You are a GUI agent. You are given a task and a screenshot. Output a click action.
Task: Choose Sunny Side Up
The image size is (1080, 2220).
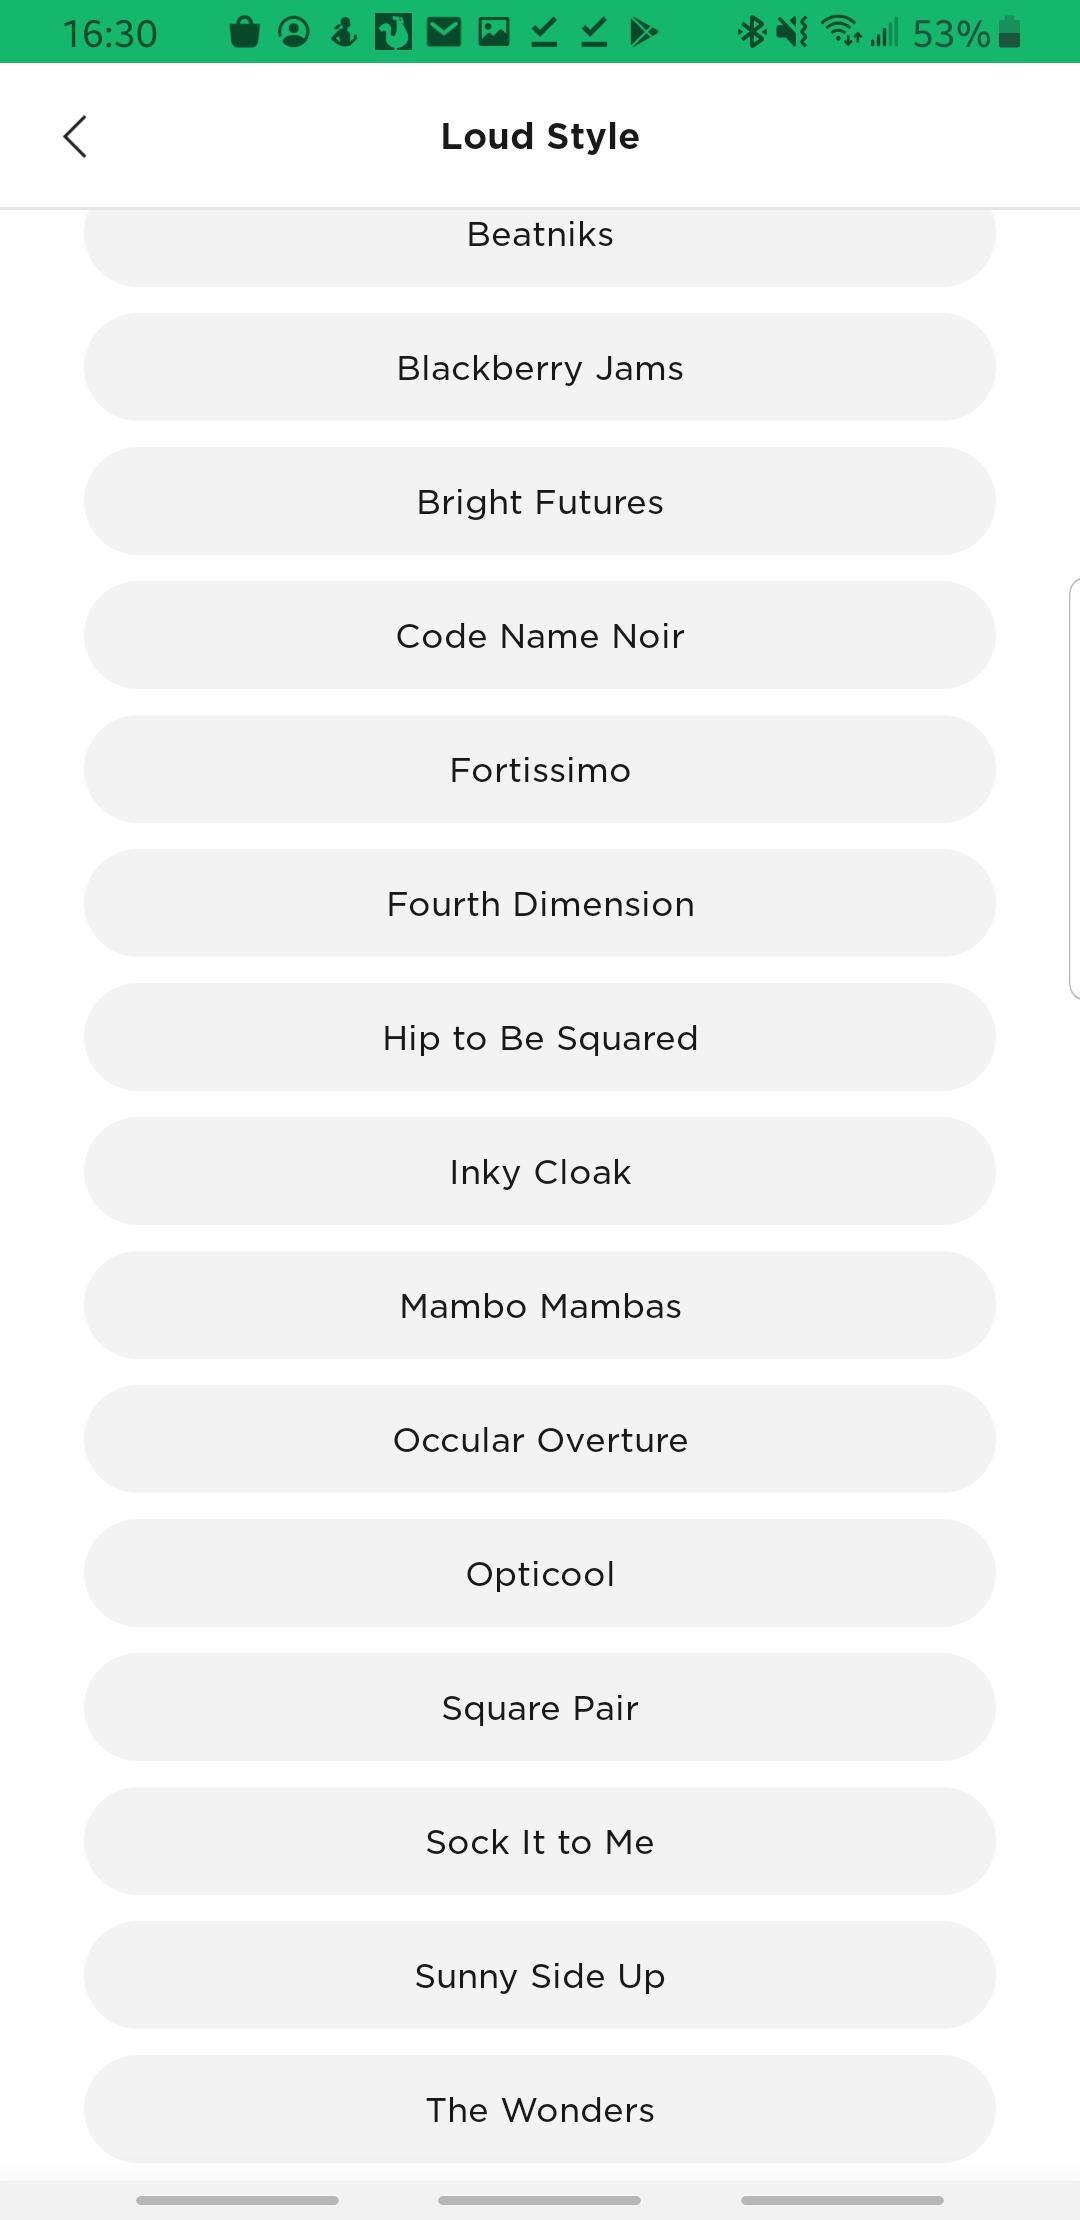tap(540, 1976)
